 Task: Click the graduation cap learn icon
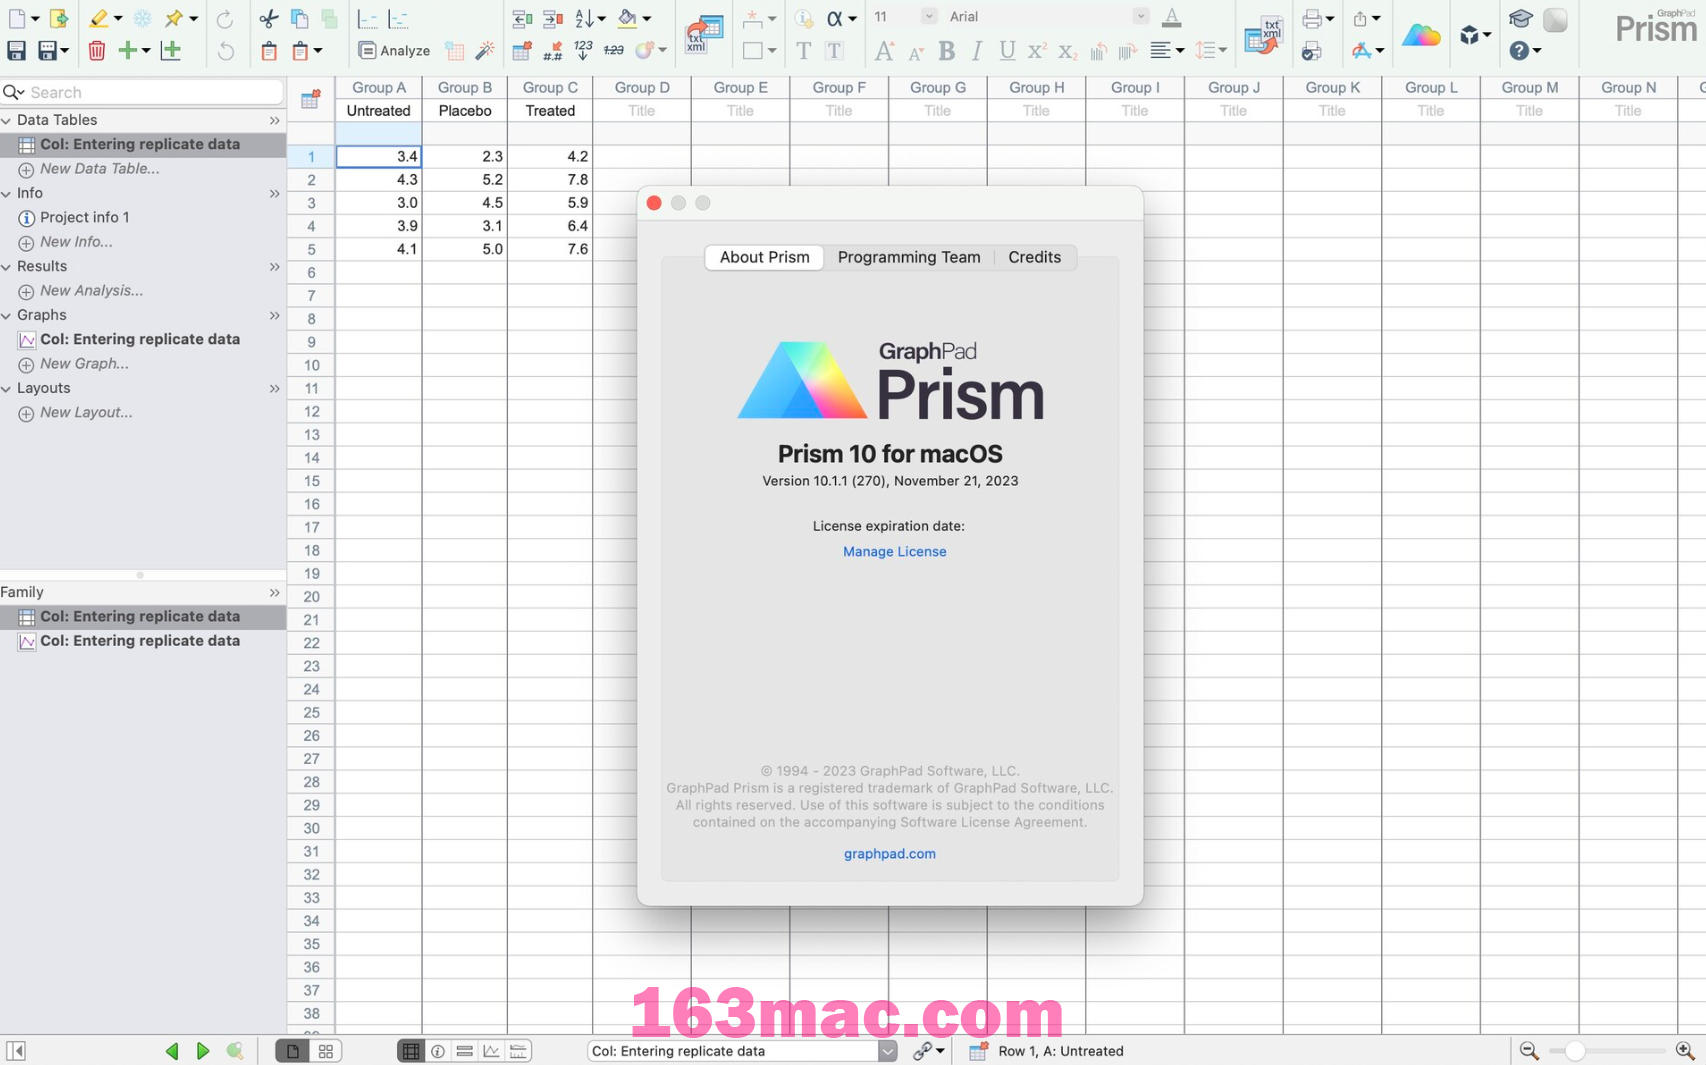tap(1520, 18)
